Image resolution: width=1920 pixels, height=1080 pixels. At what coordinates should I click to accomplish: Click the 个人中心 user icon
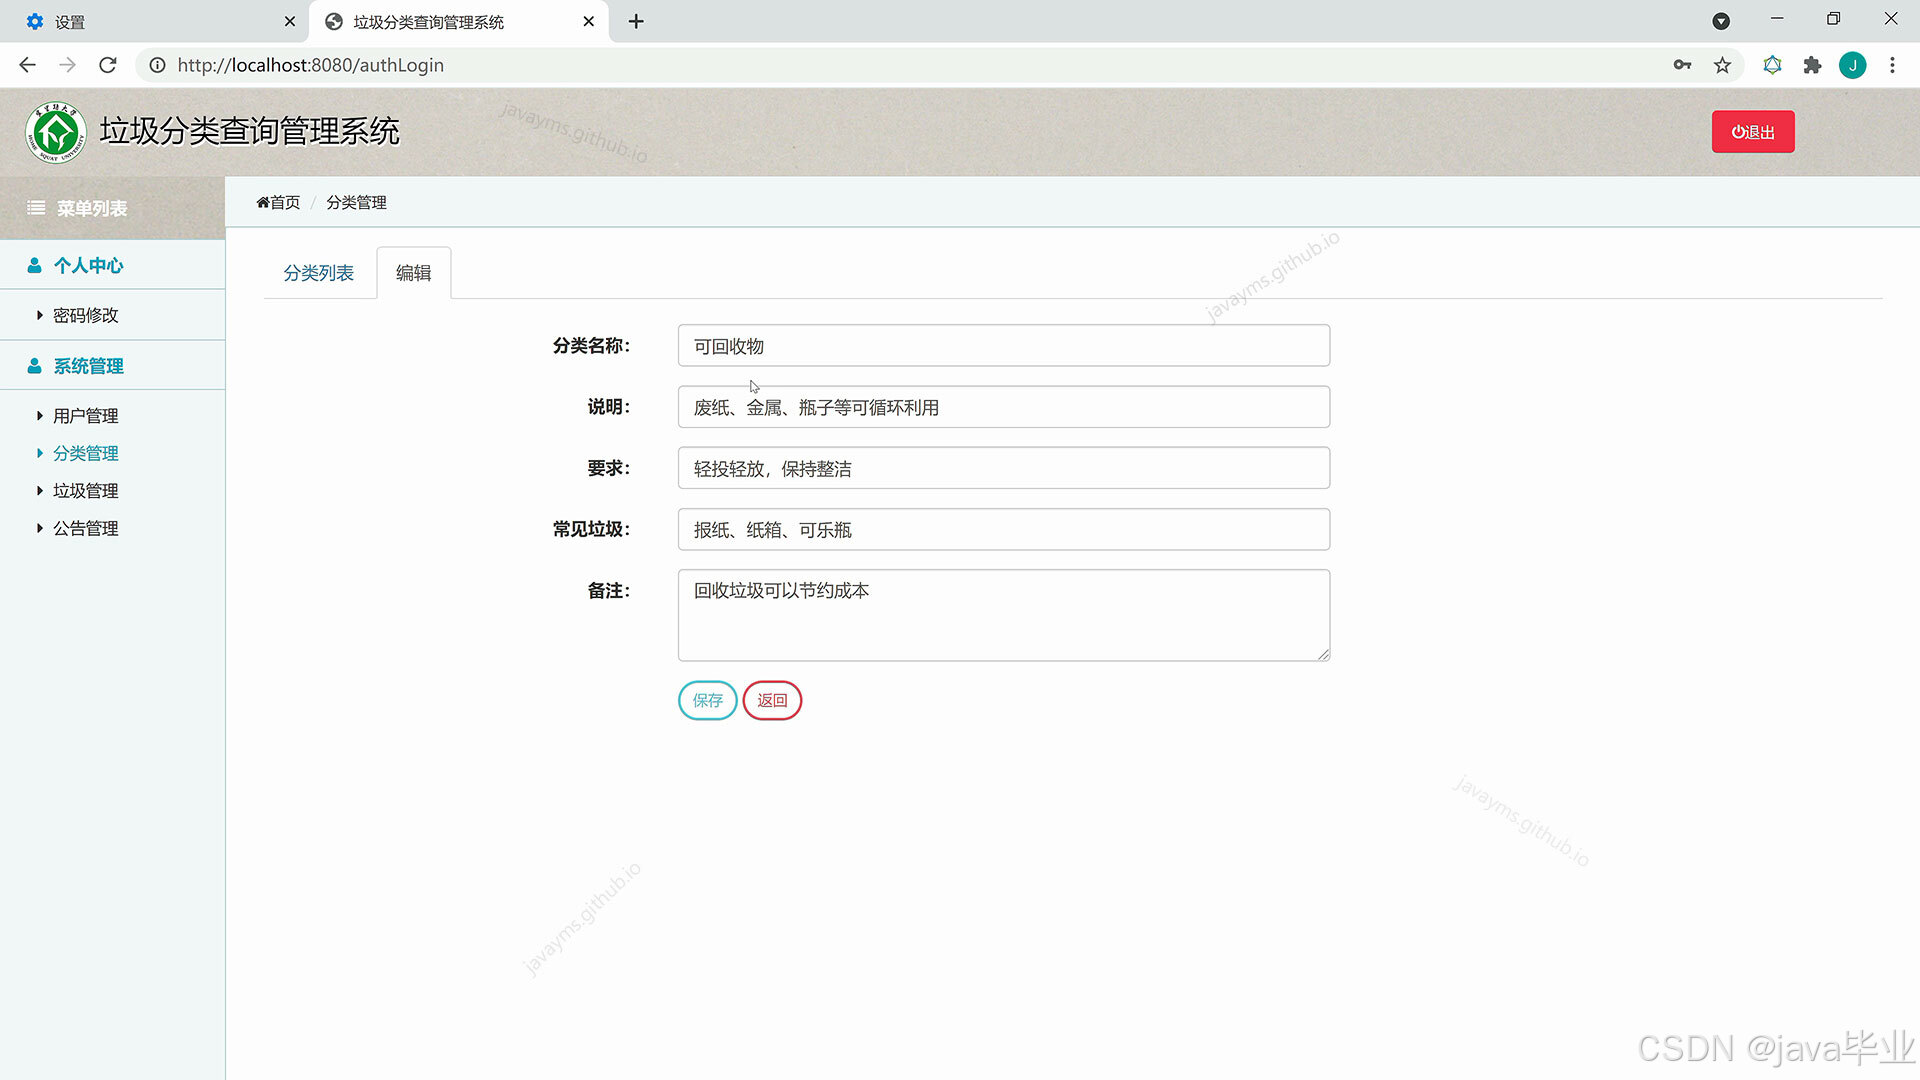click(x=34, y=265)
